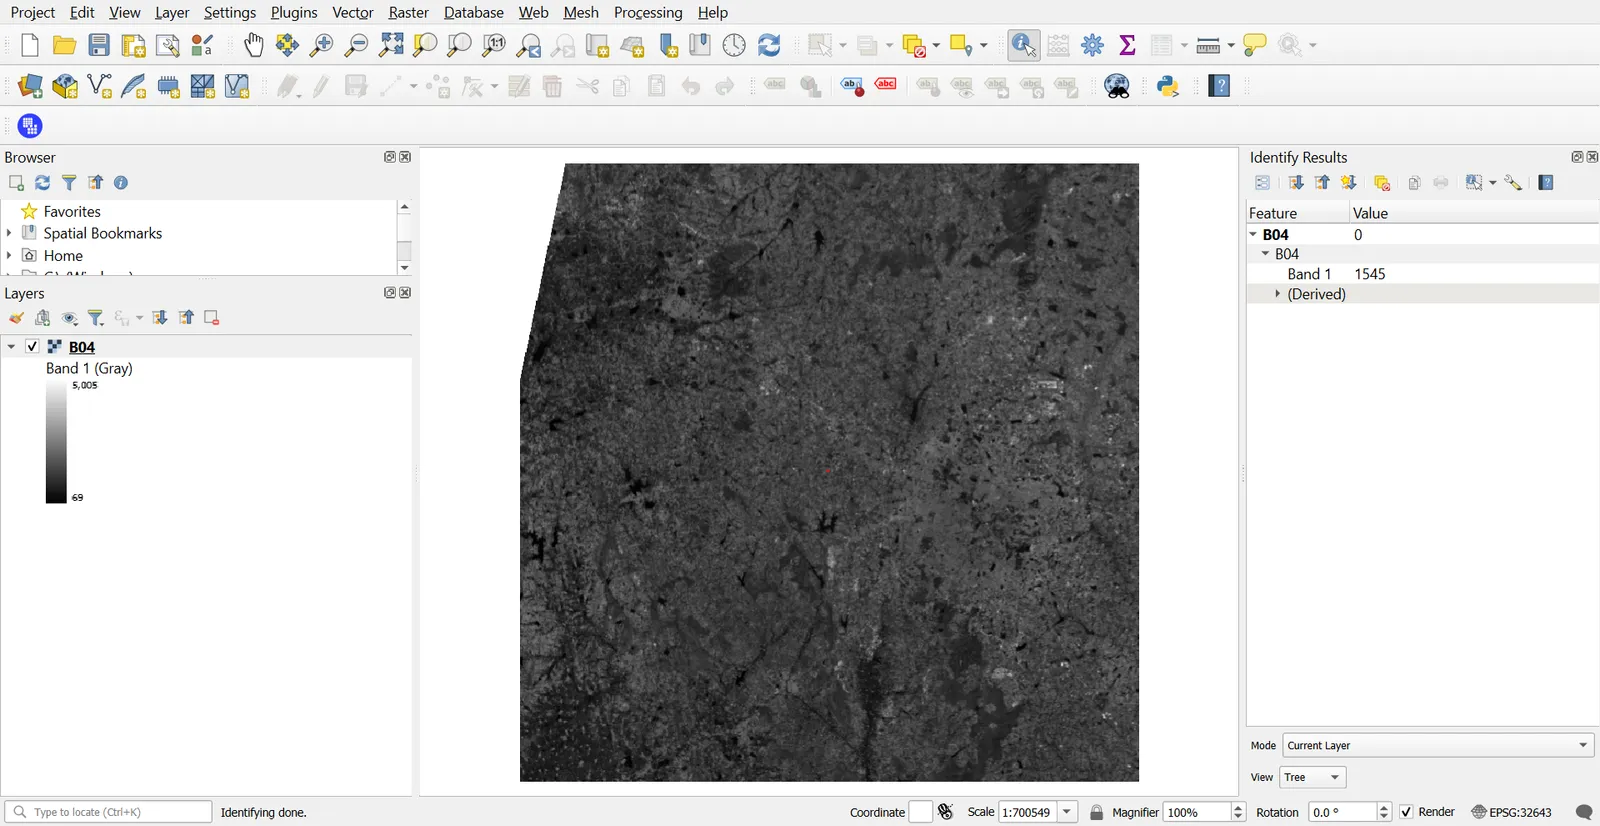Toggle B04 layer visibility checkbox
Screen dimensions: 1600x826
(x=32, y=347)
